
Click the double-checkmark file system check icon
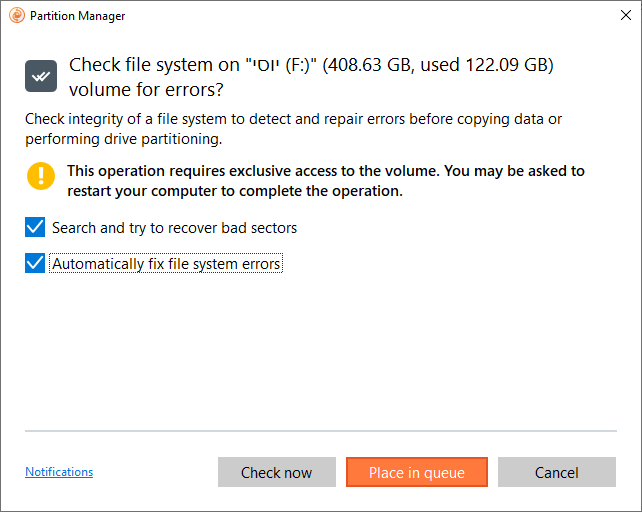41,76
